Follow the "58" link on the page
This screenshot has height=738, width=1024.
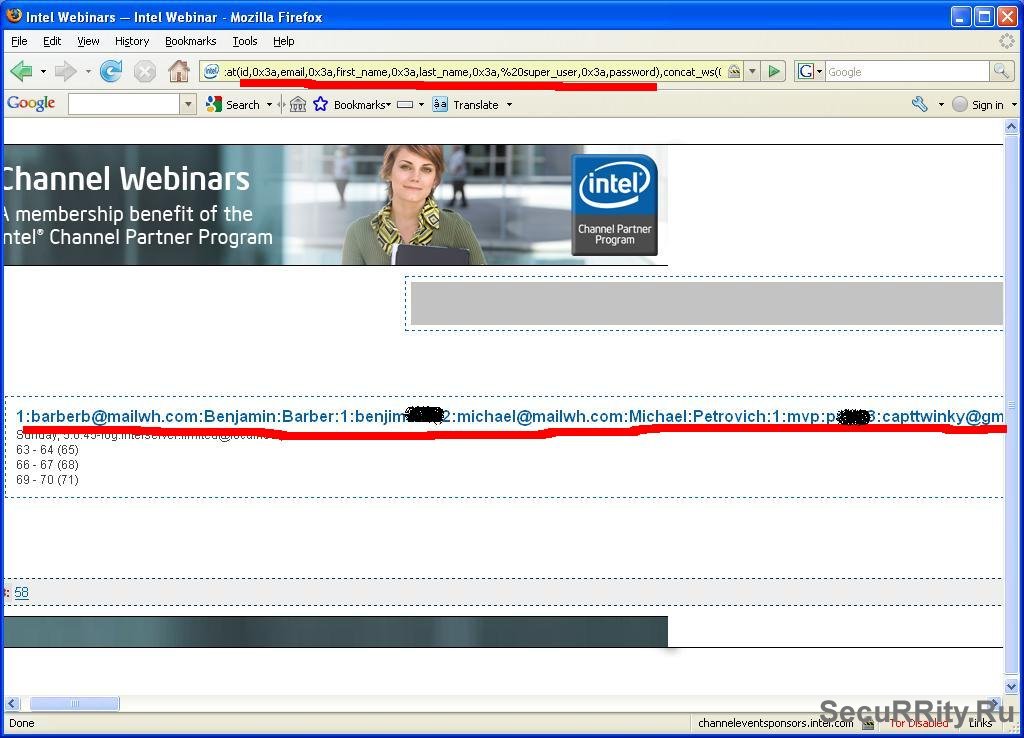click(x=22, y=592)
